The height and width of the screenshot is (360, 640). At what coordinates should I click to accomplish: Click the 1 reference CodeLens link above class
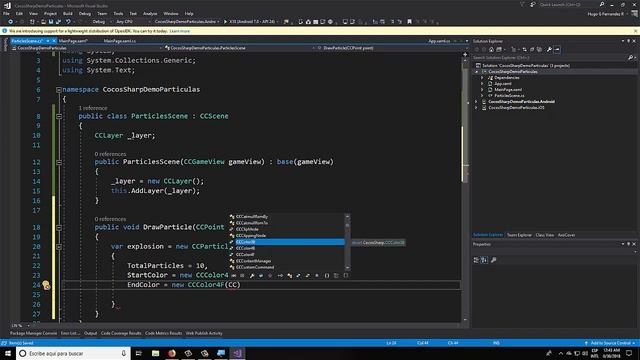click(x=93, y=108)
